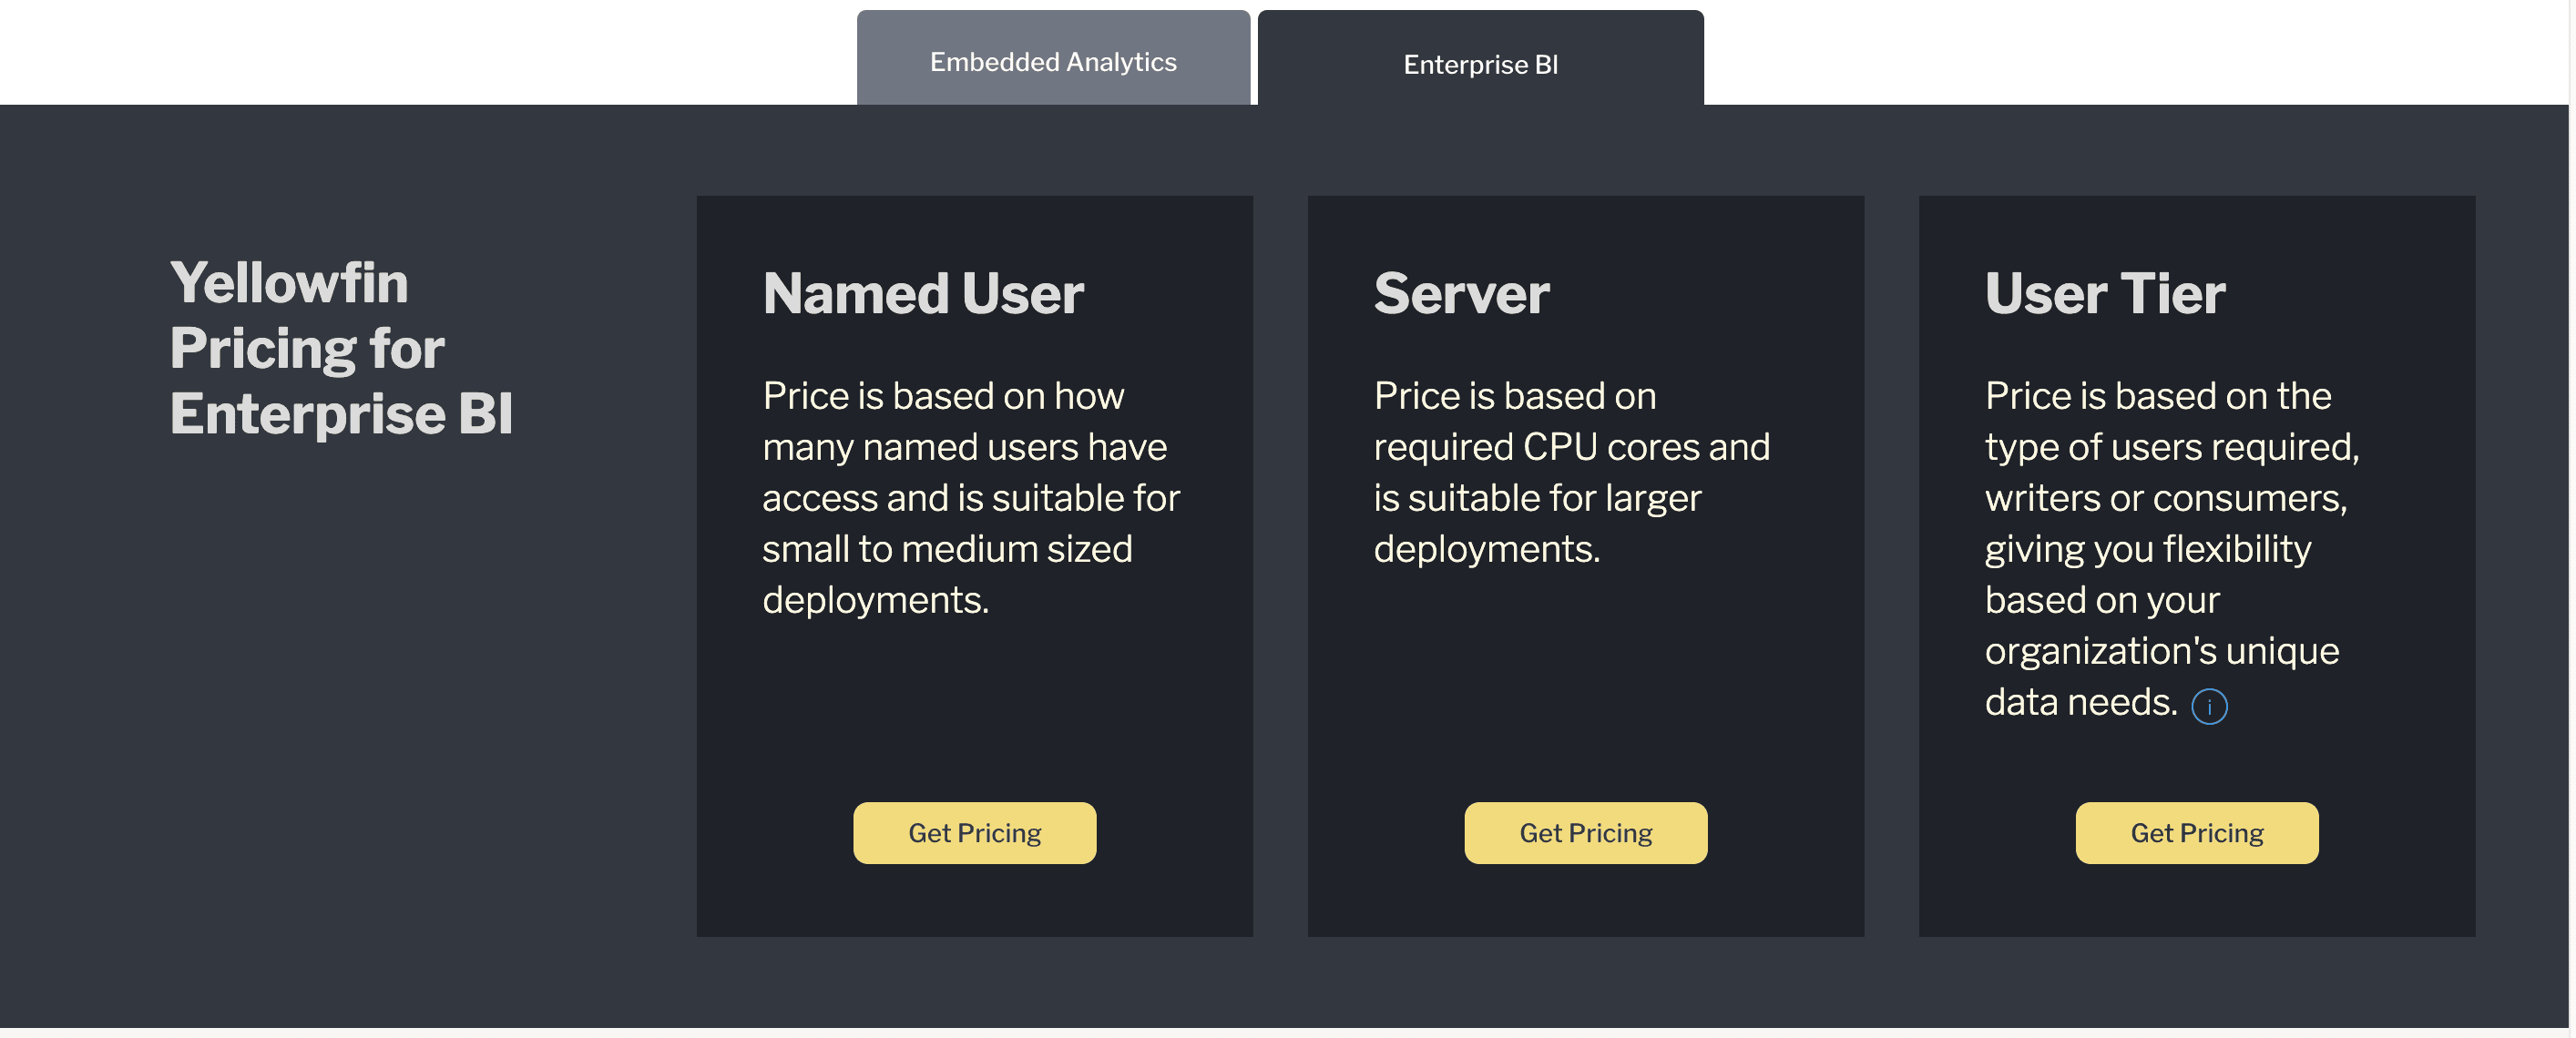This screenshot has height=1038, width=2576.
Task: Click 'is suitable for larger' text line
Action: pos(1536,498)
